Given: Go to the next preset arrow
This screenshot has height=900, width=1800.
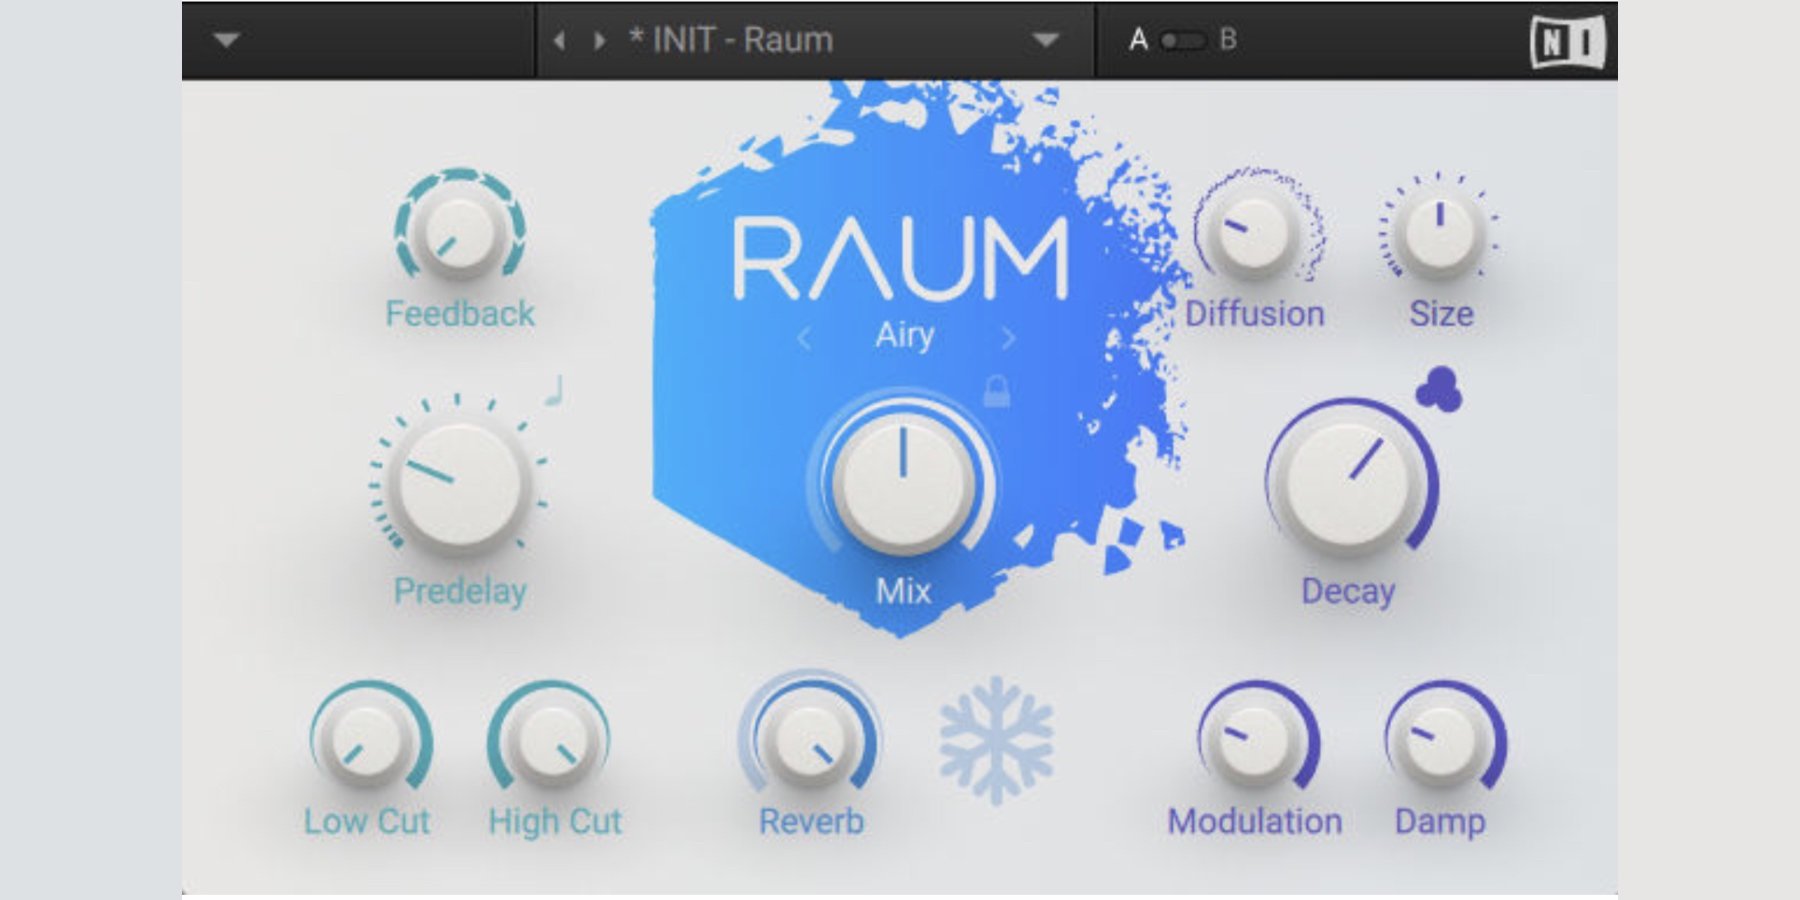Looking at the screenshot, I should pos(599,41).
